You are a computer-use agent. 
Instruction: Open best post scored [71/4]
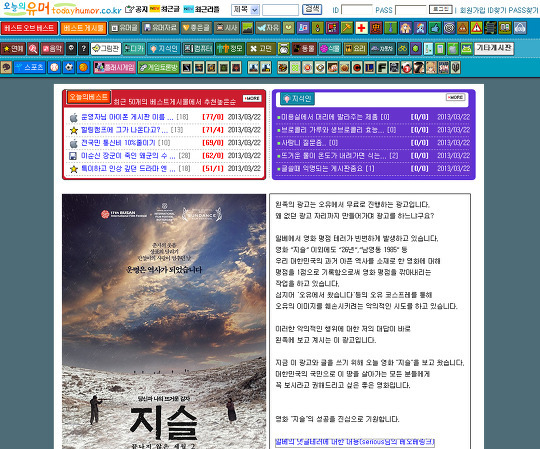pos(124,130)
